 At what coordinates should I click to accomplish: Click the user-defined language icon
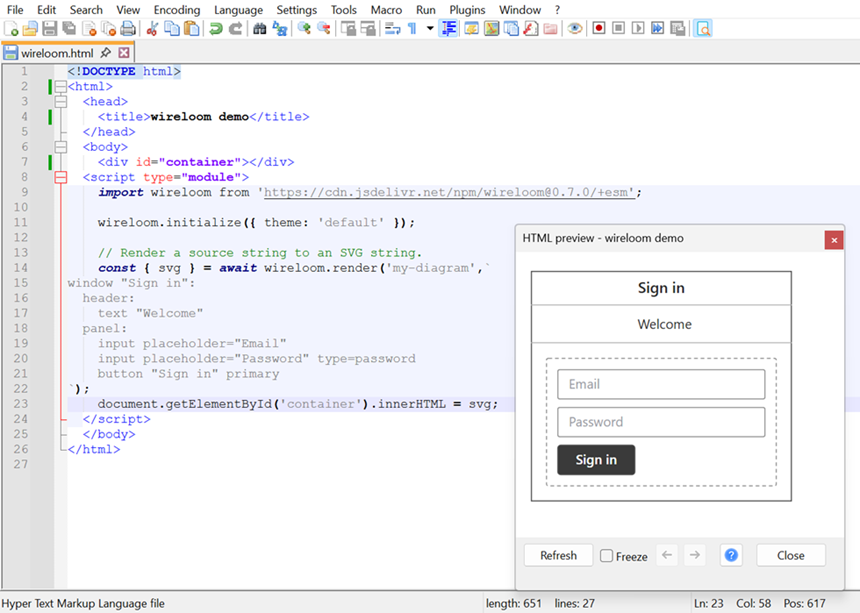pyautogui.click(x=471, y=29)
